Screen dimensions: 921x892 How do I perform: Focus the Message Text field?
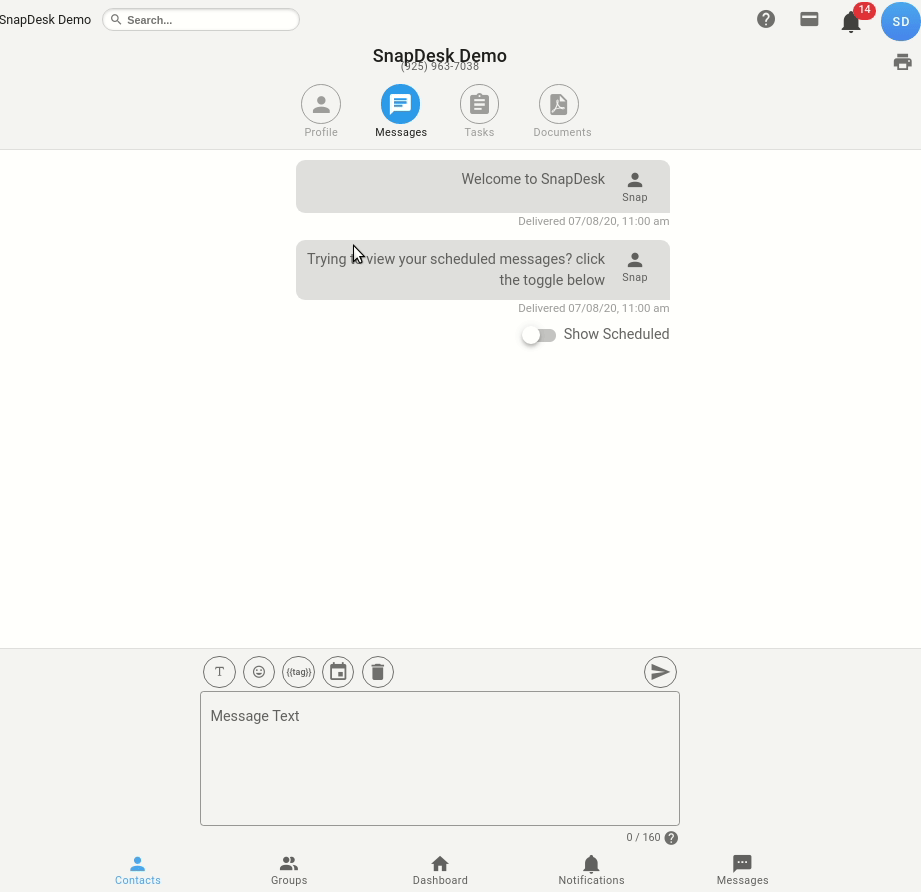point(440,758)
